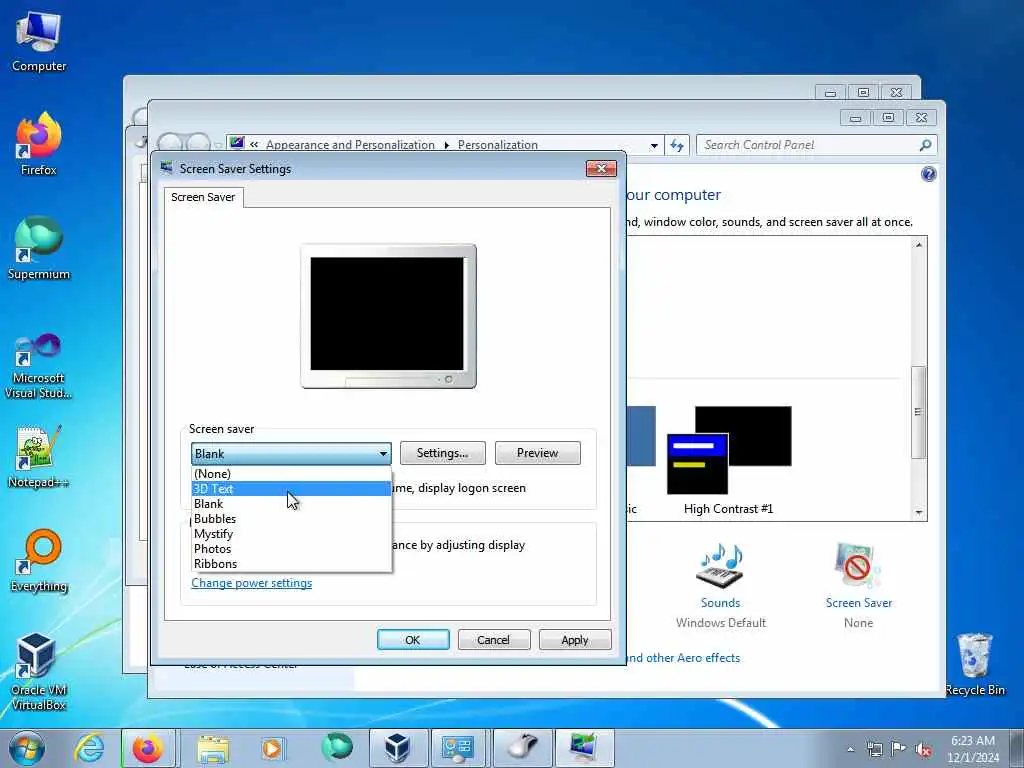This screenshot has height=768, width=1024.
Task: Open the Recycle Bin
Action: pos(975,665)
